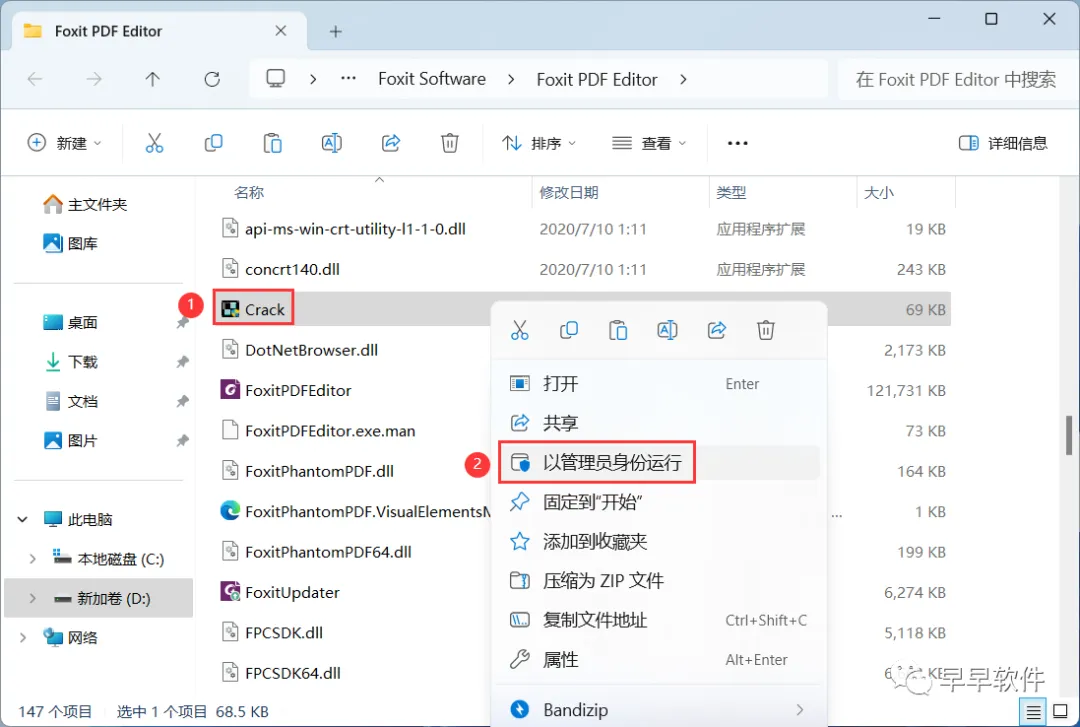The width and height of the screenshot is (1080, 727).
Task: Choose 打开 in the context menu
Action: point(658,384)
